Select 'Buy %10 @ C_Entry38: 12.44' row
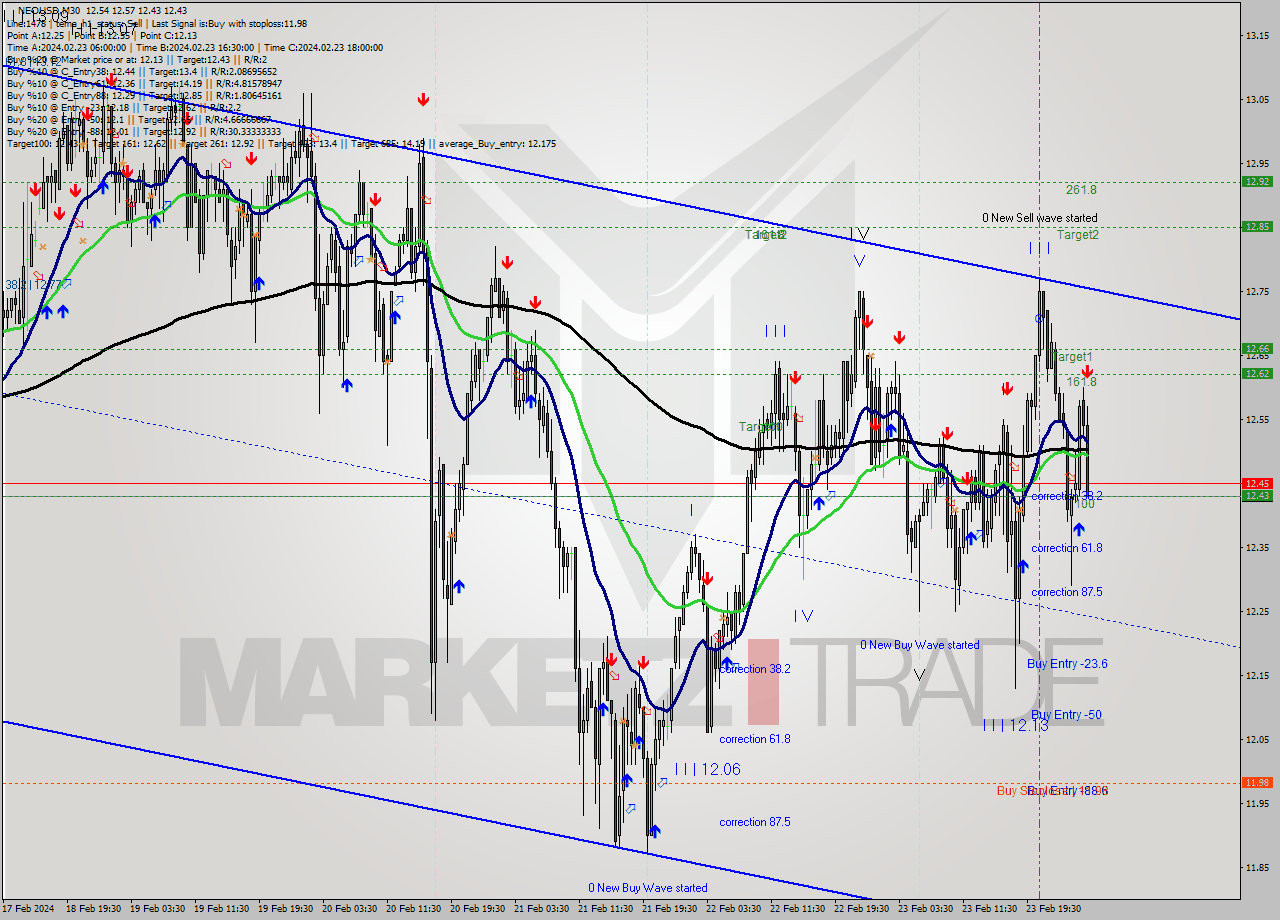 [71, 72]
